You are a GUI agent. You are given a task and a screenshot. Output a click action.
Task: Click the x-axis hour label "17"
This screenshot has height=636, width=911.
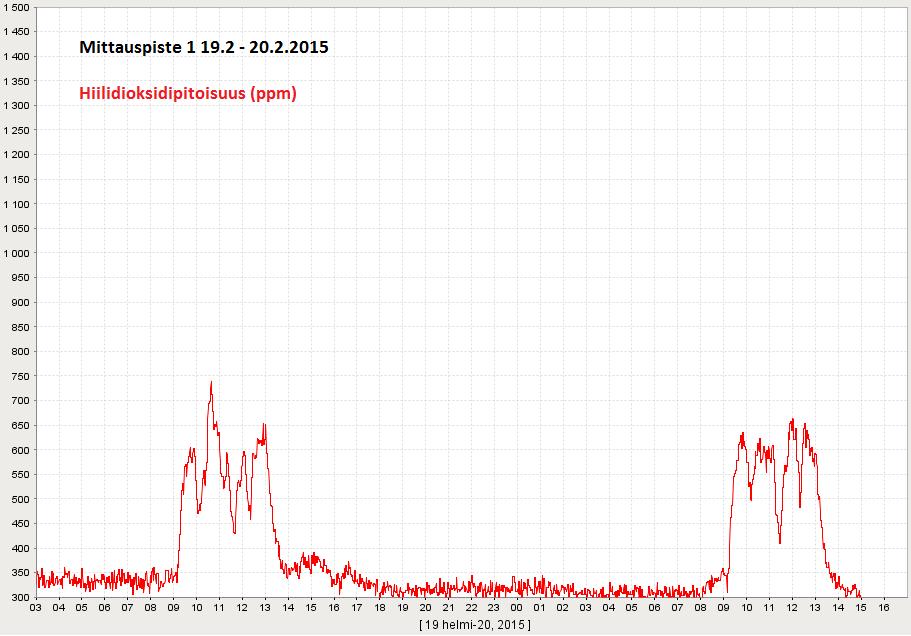[357, 608]
